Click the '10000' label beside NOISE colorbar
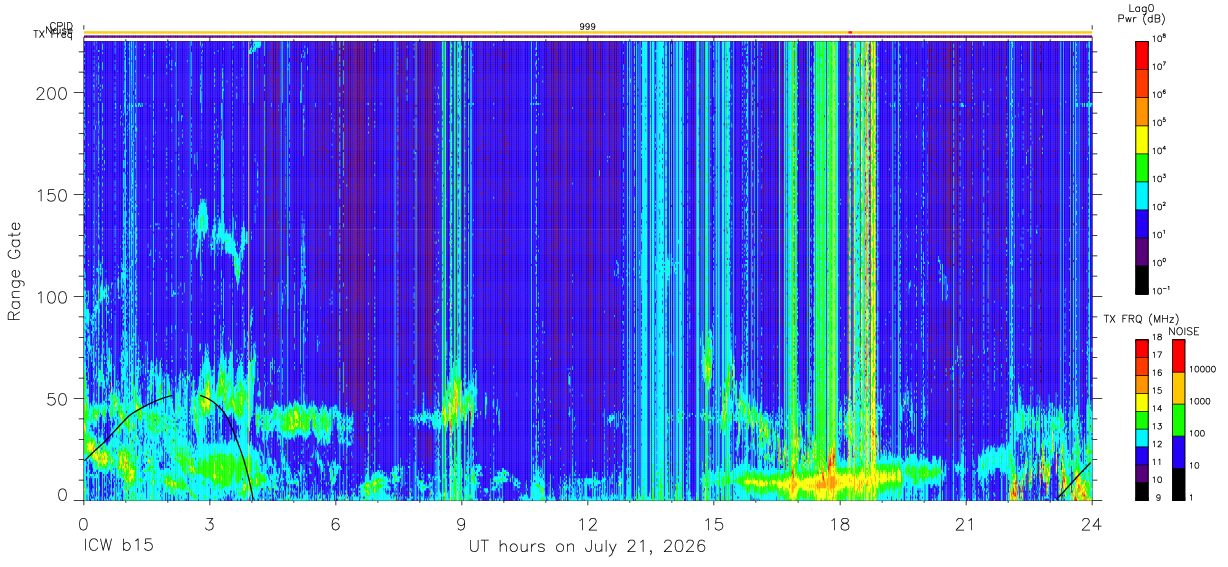1228x567 pixels. [x=1203, y=369]
